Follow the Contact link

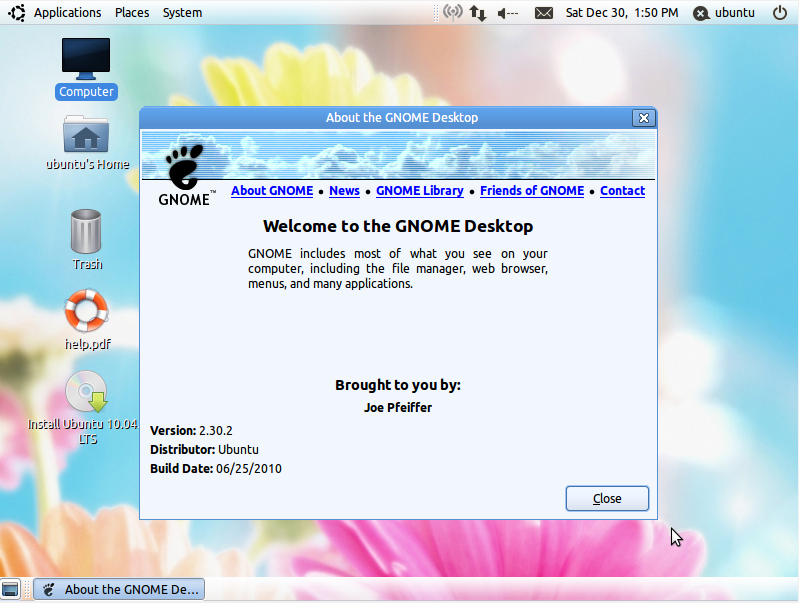click(x=623, y=191)
